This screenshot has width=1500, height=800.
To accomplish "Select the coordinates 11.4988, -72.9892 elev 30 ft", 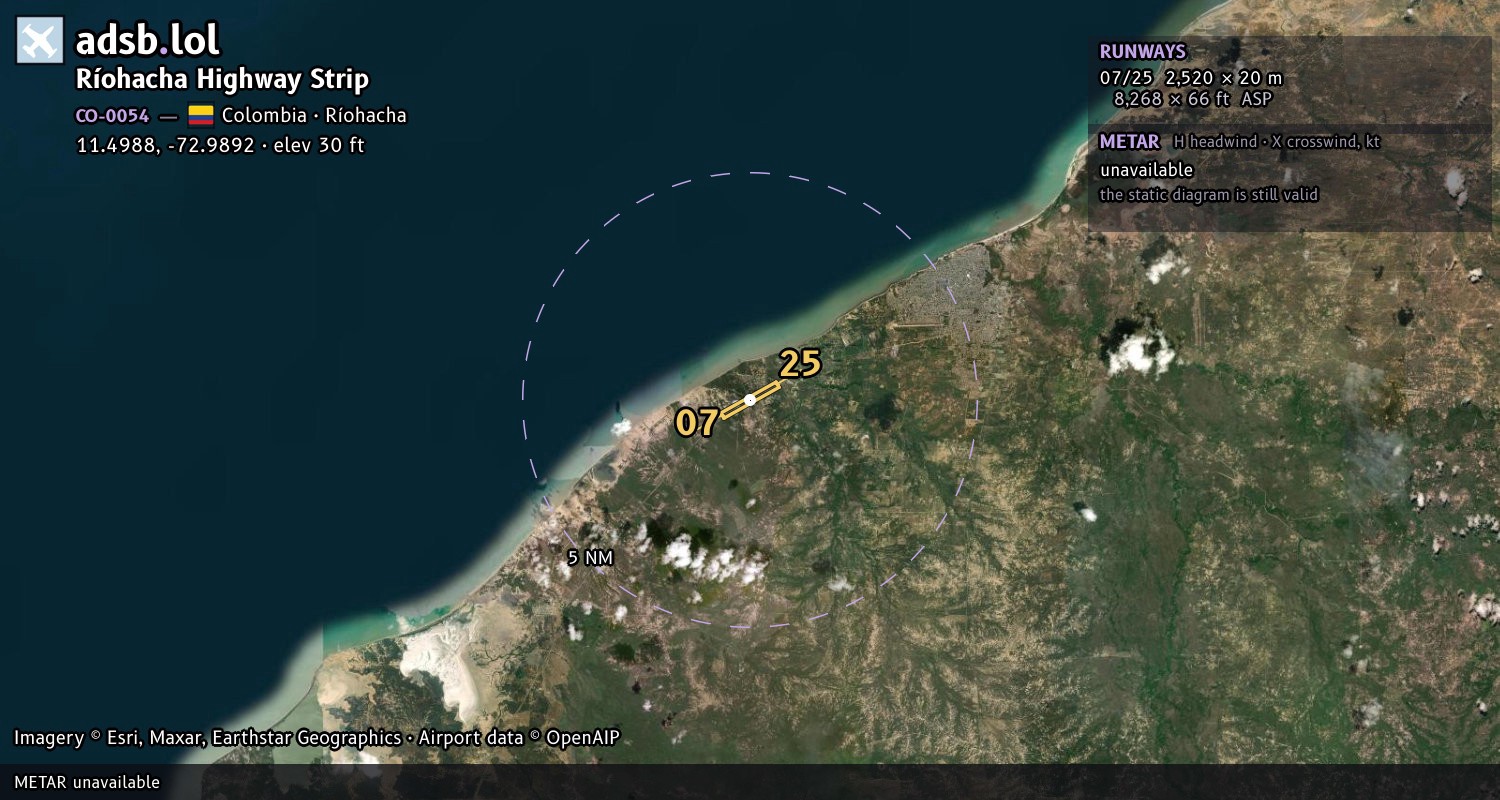I will tap(220, 145).
